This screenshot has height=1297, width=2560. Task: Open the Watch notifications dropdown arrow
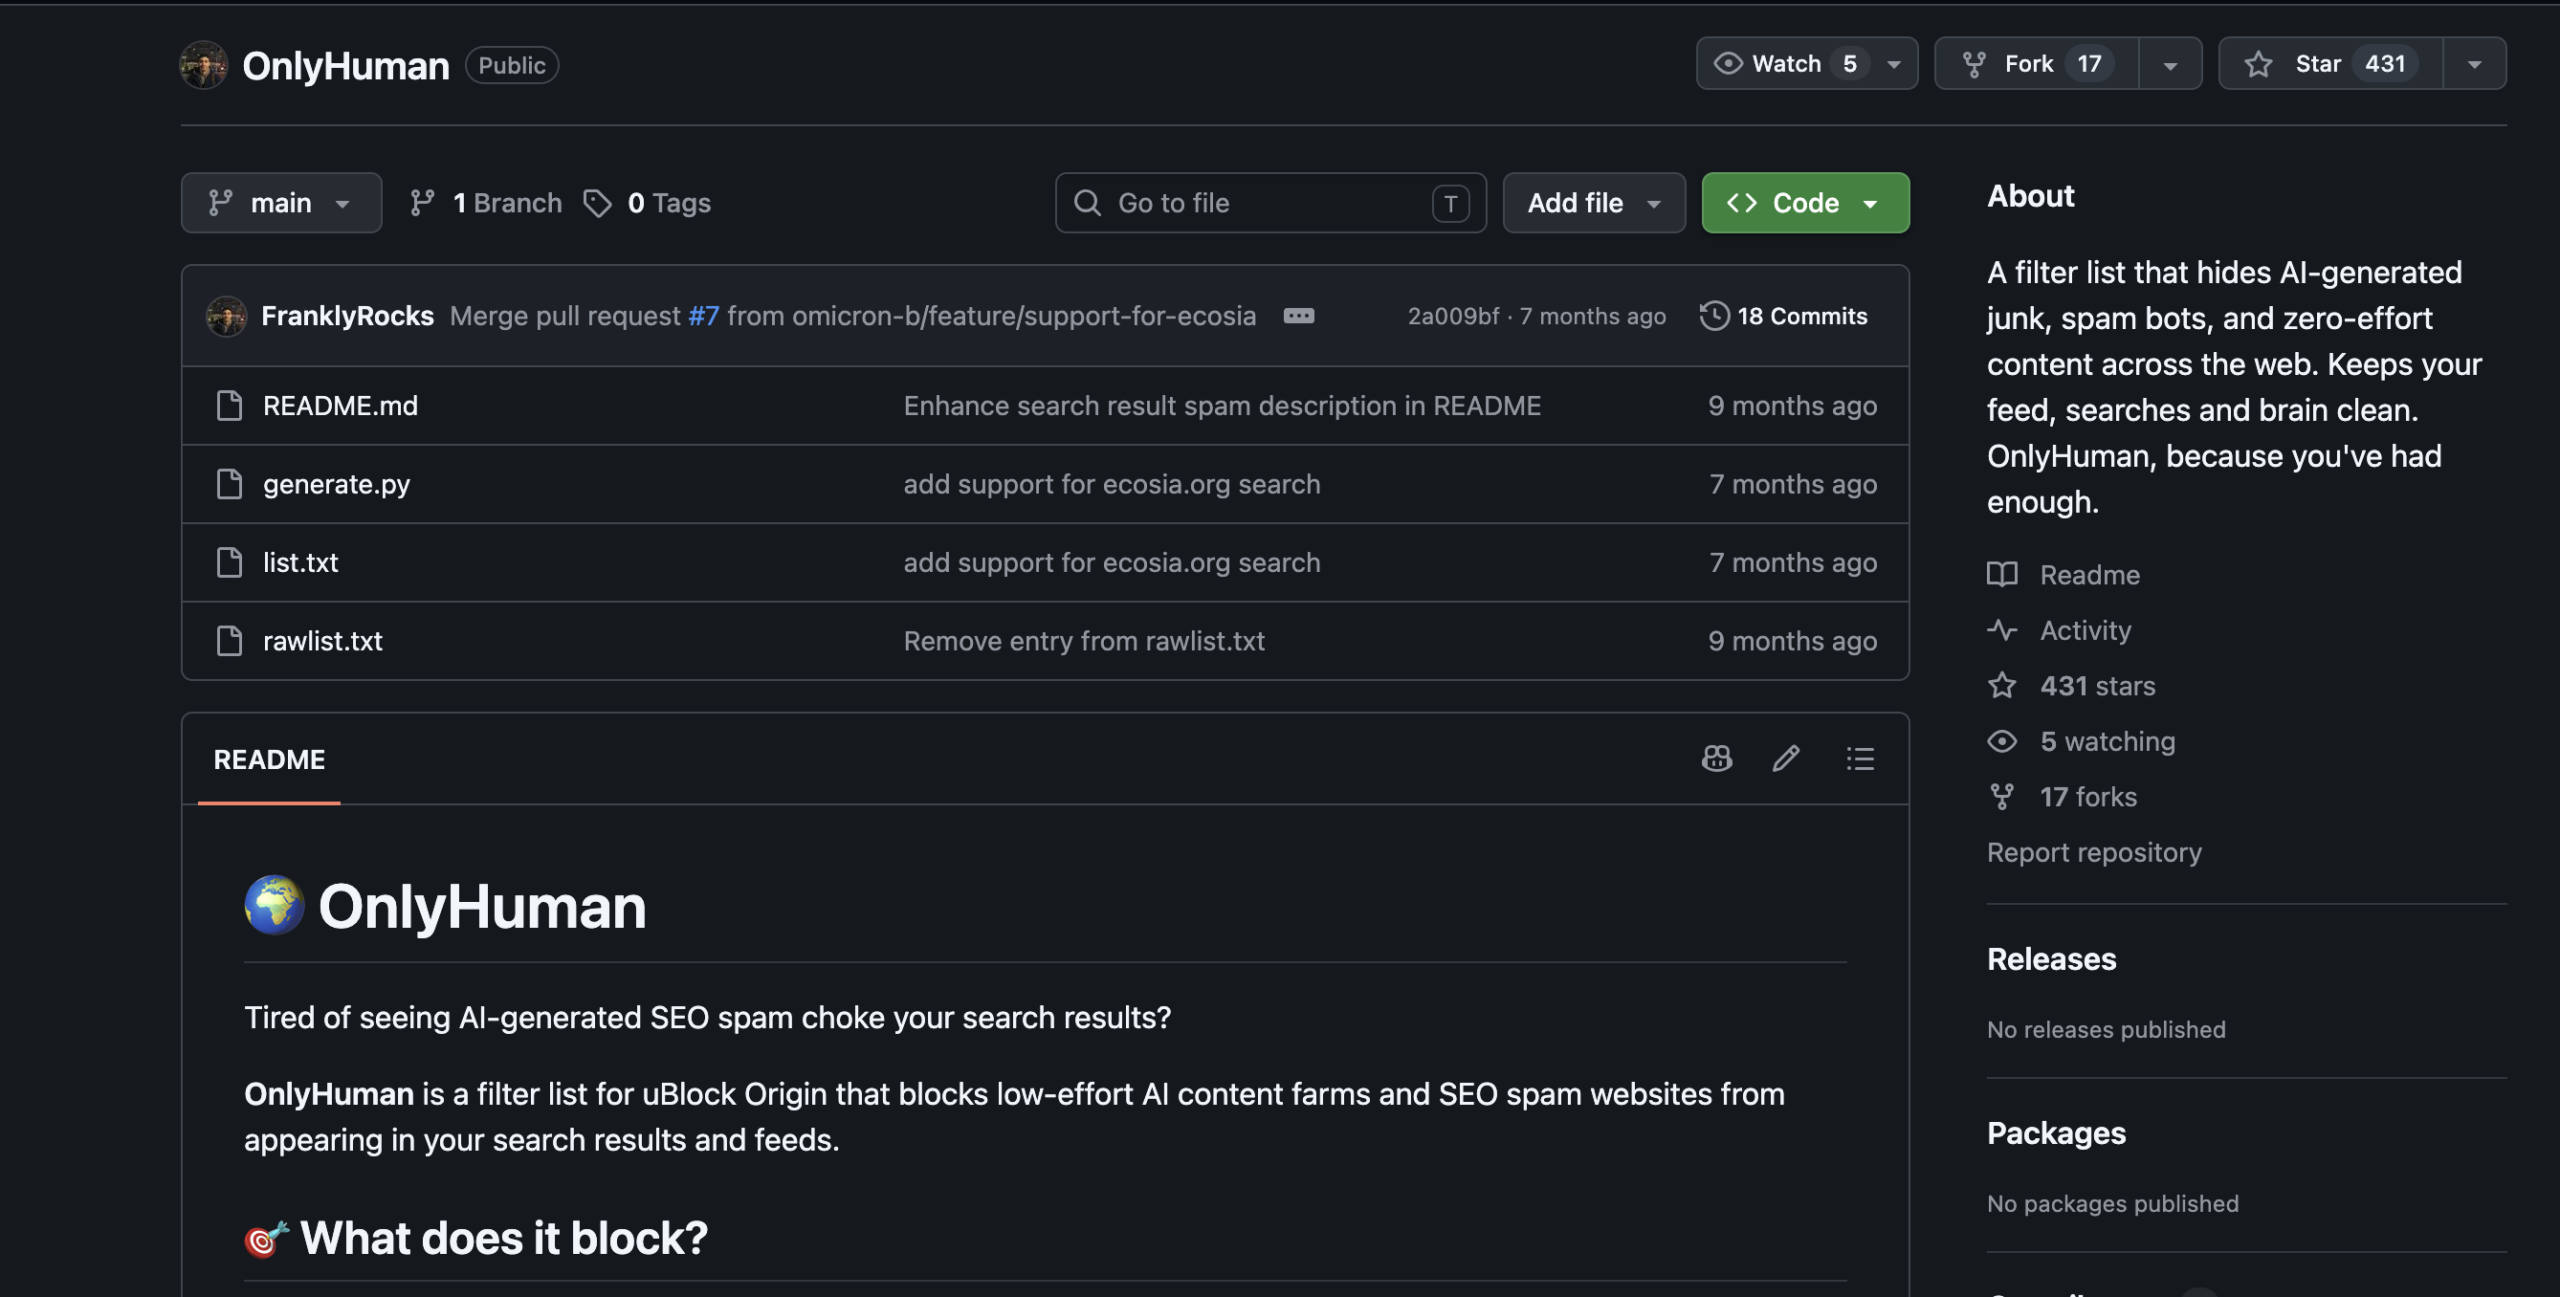[x=1894, y=64]
